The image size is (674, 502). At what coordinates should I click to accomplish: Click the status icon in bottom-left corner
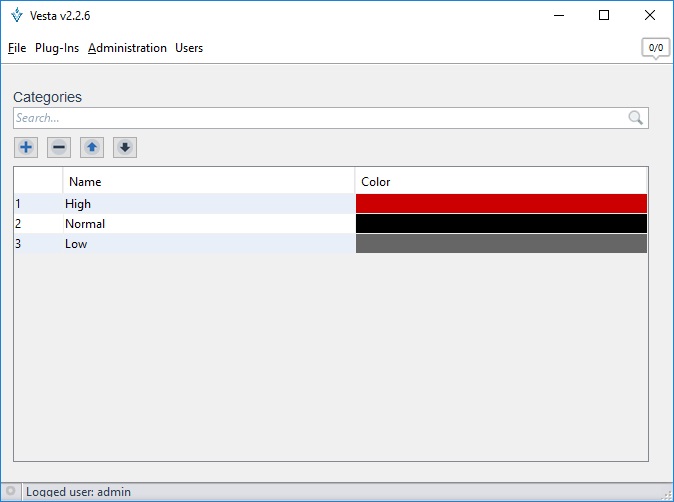pyautogui.click(x=10, y=492)
